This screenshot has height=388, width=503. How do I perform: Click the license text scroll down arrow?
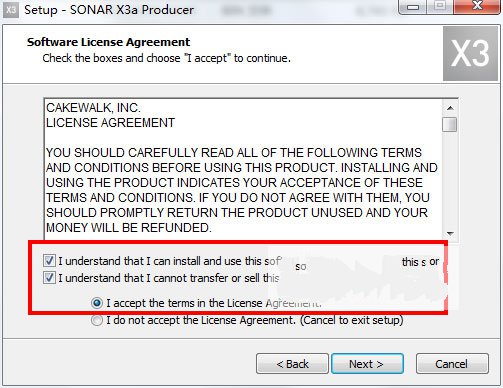pyautogui.click(x=450, y=233)
